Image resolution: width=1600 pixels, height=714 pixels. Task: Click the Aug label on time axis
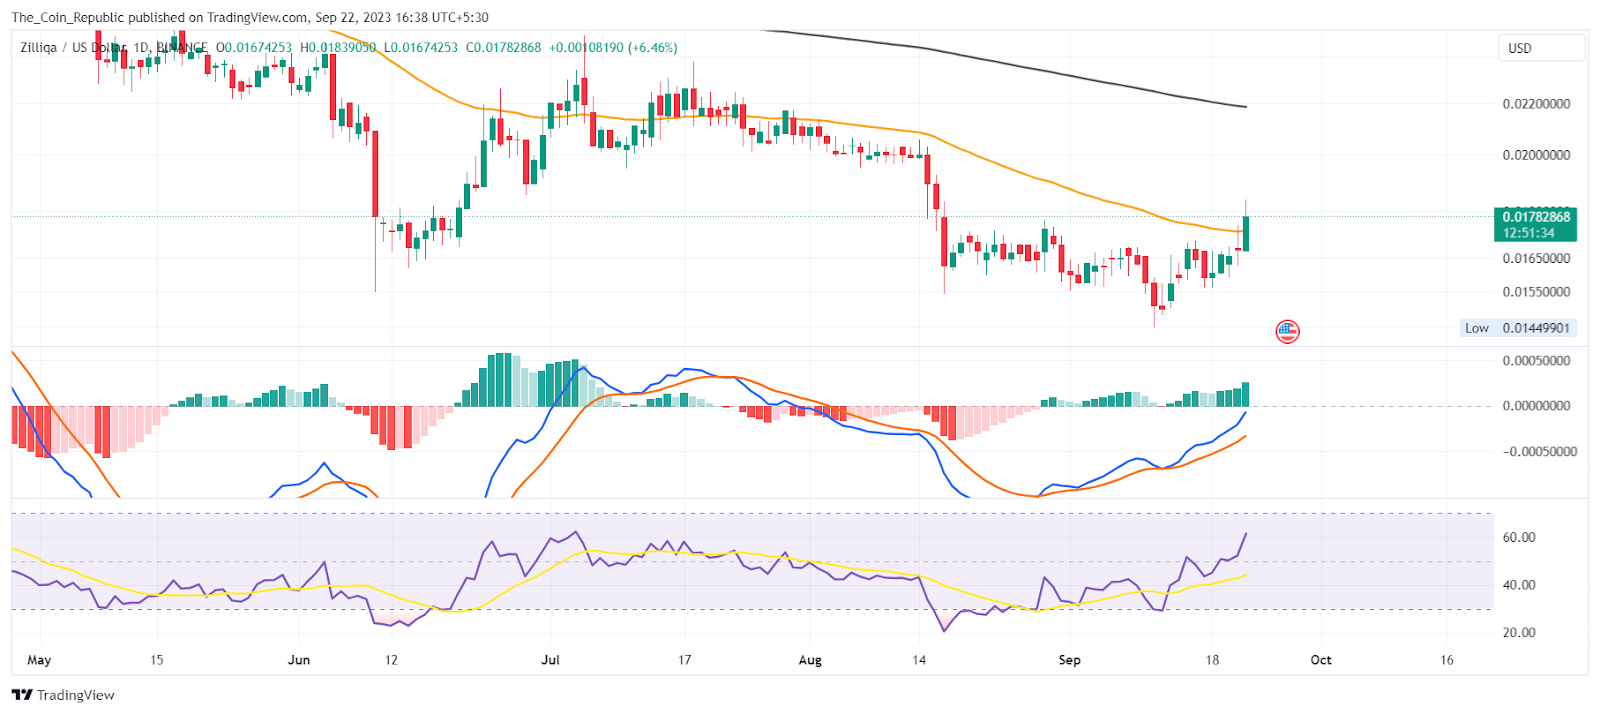click(x=810, y=660)
